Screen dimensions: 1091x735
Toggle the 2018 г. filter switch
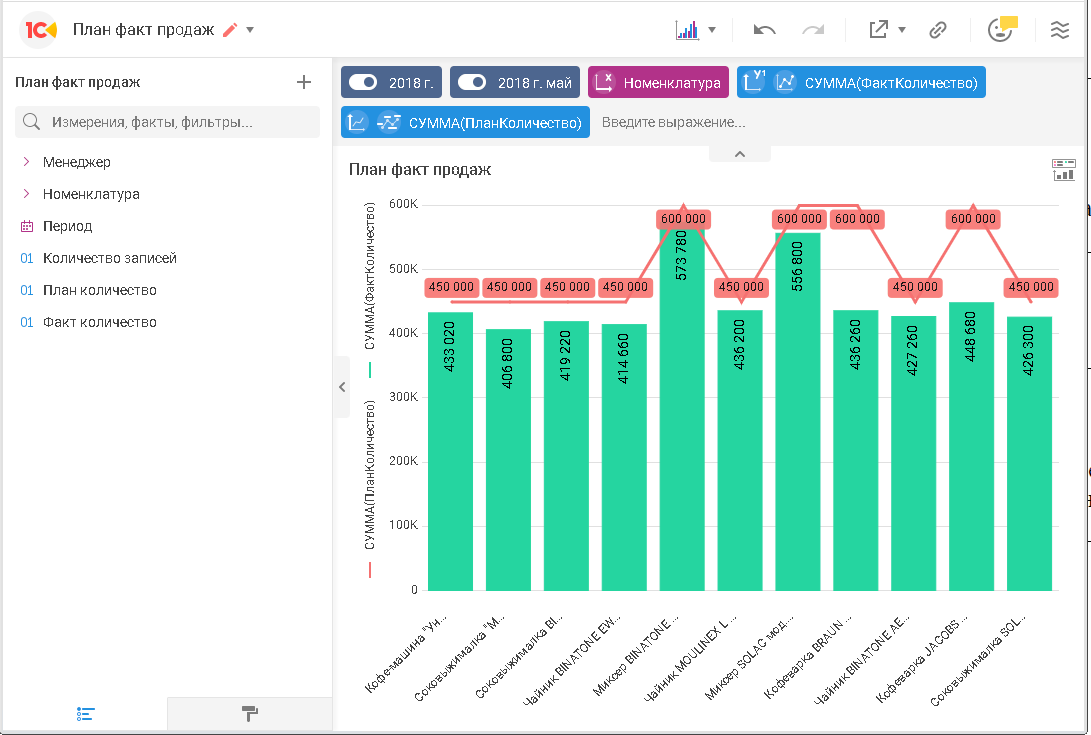coord(363,83)
